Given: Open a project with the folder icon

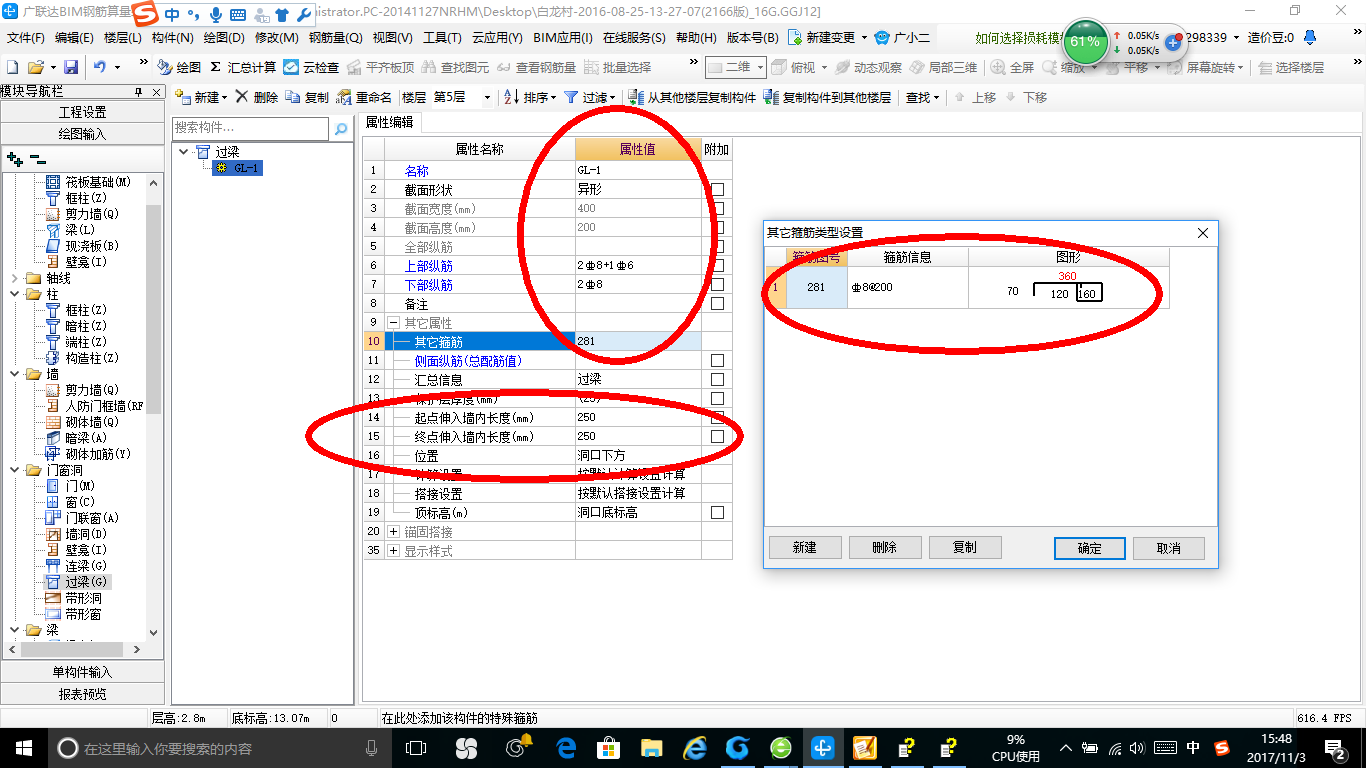Looking at the screenshot, I should tap(35, 67).
